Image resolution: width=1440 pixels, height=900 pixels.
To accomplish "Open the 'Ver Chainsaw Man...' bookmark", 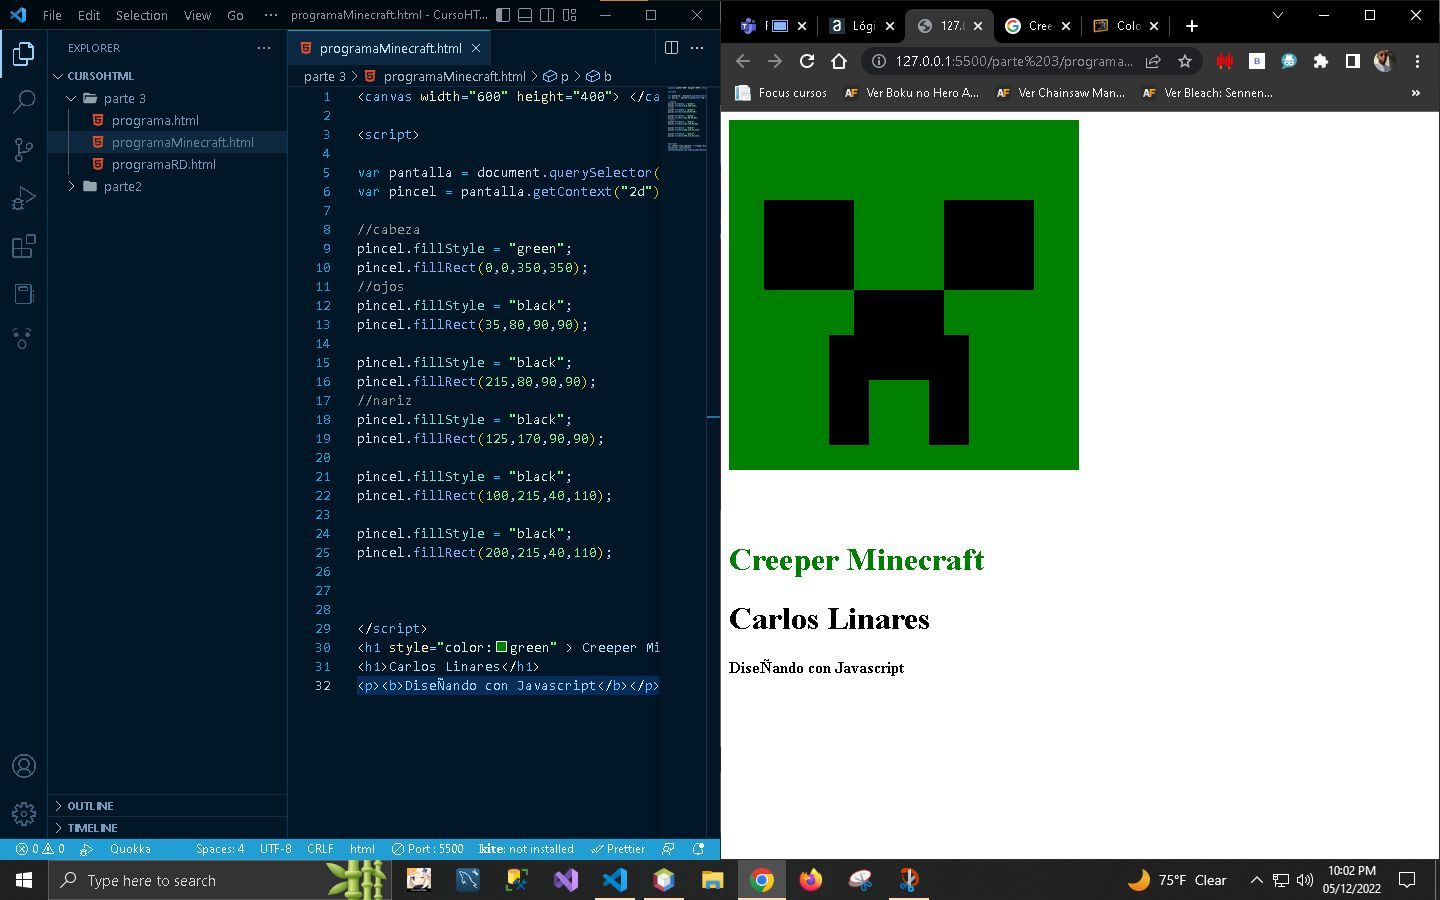I will coord(1060,93).
